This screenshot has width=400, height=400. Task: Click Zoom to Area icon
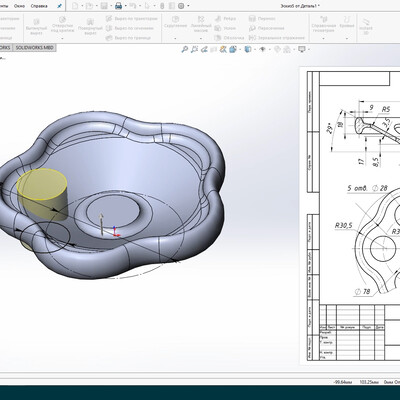(x=194, y=49)
